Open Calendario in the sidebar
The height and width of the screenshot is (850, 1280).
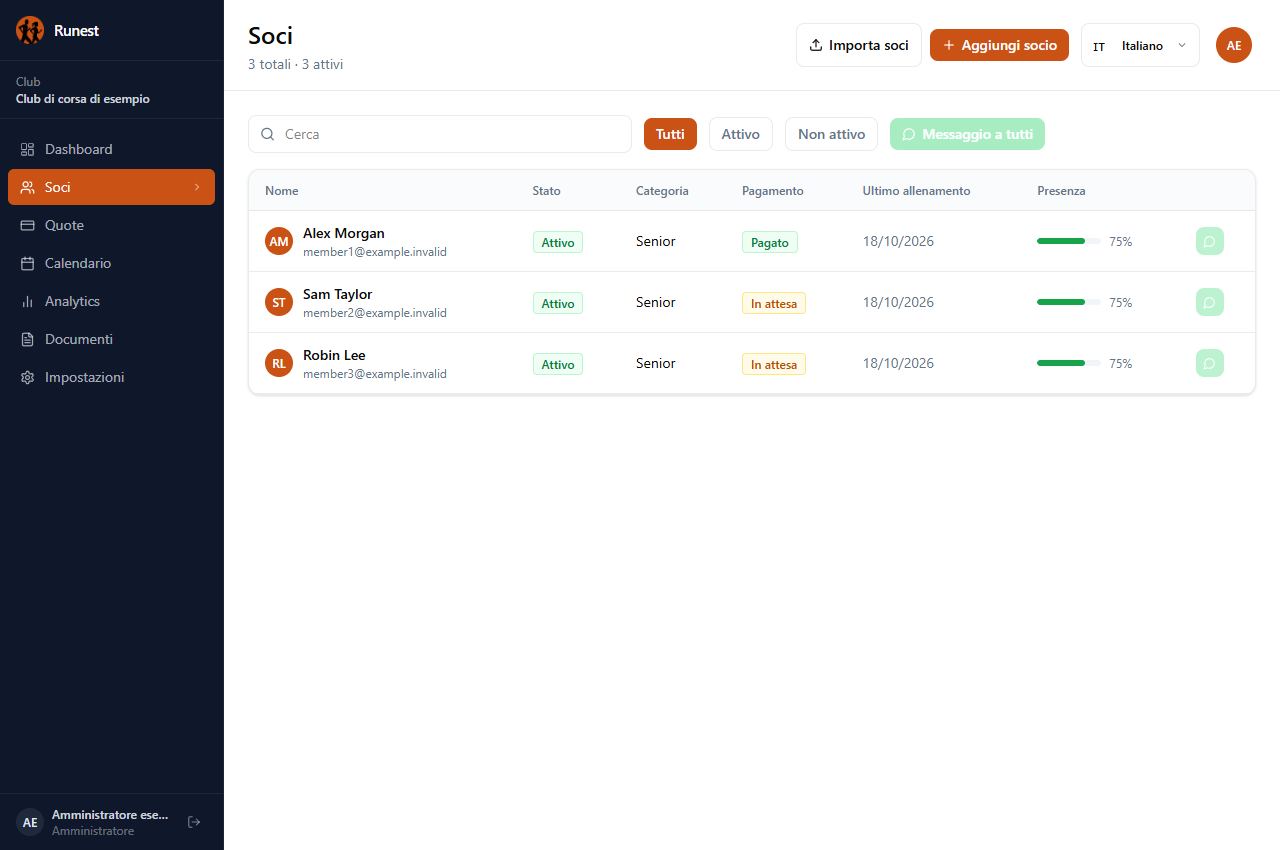pyautogui.click(x=111, y=263)
